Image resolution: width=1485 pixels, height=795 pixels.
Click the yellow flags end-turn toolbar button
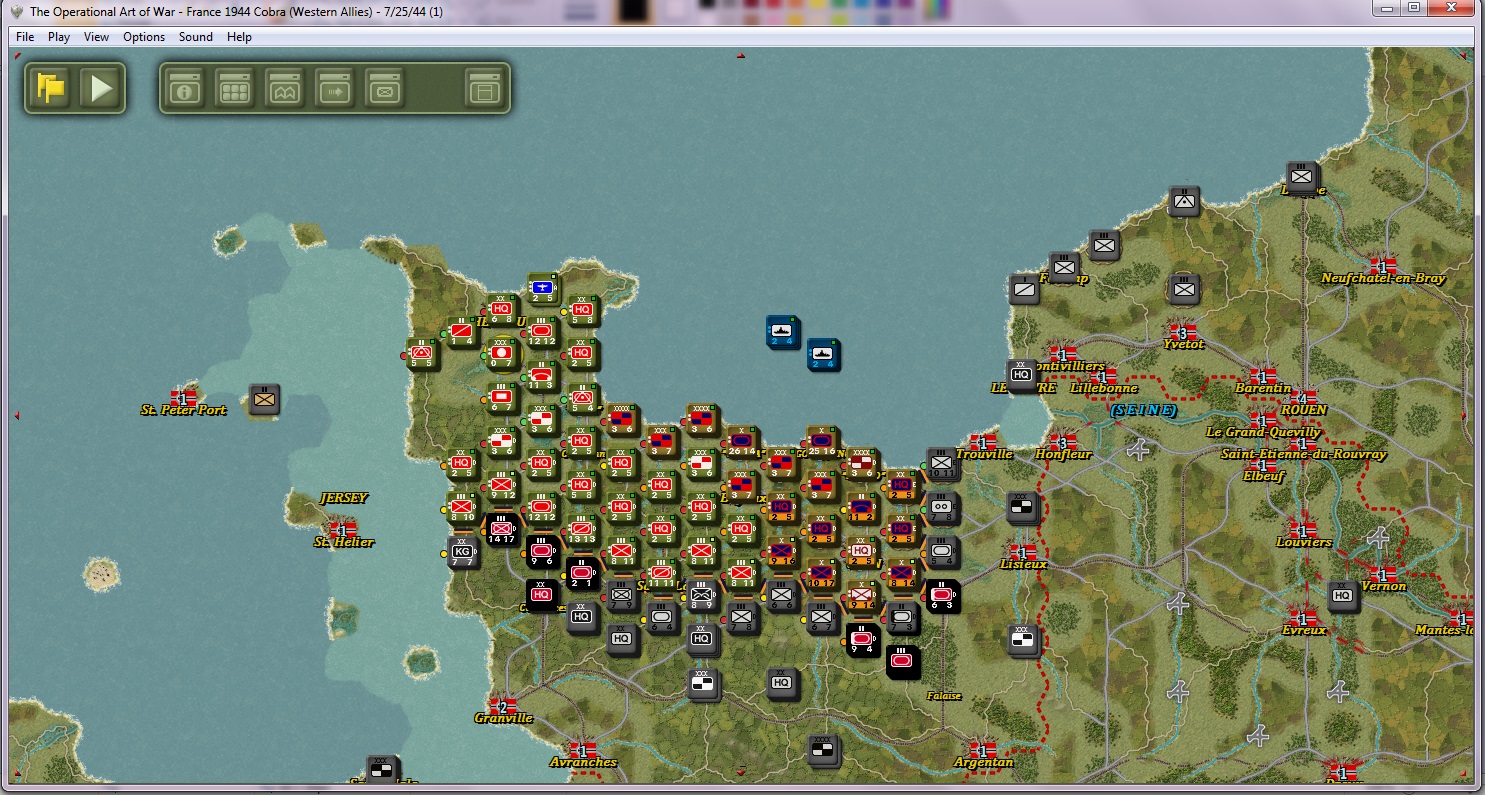click(x=51, y=88)
